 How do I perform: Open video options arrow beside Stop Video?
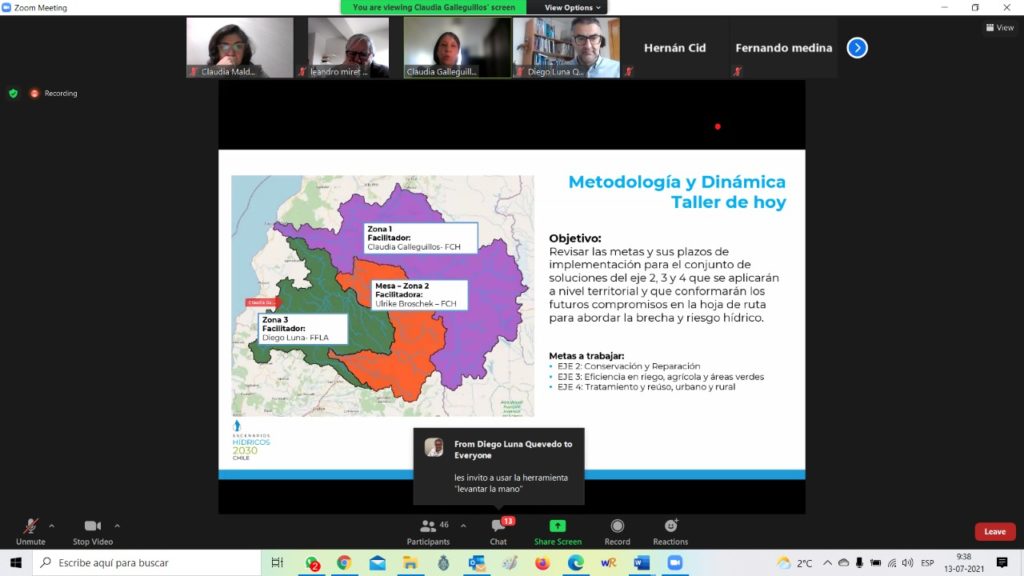[x=117, y=525]
